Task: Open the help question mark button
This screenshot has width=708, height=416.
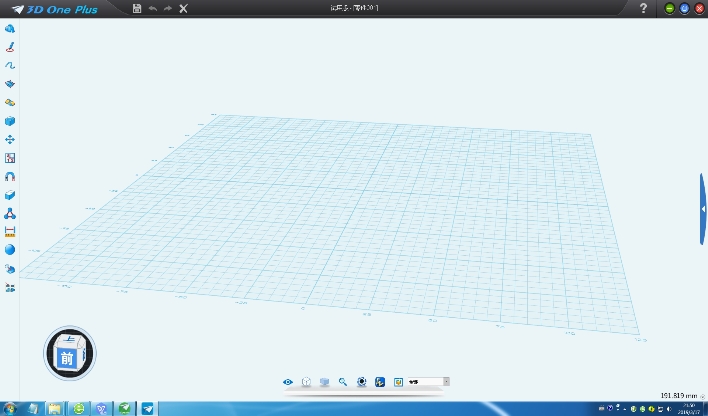Action: coord(643,8)
